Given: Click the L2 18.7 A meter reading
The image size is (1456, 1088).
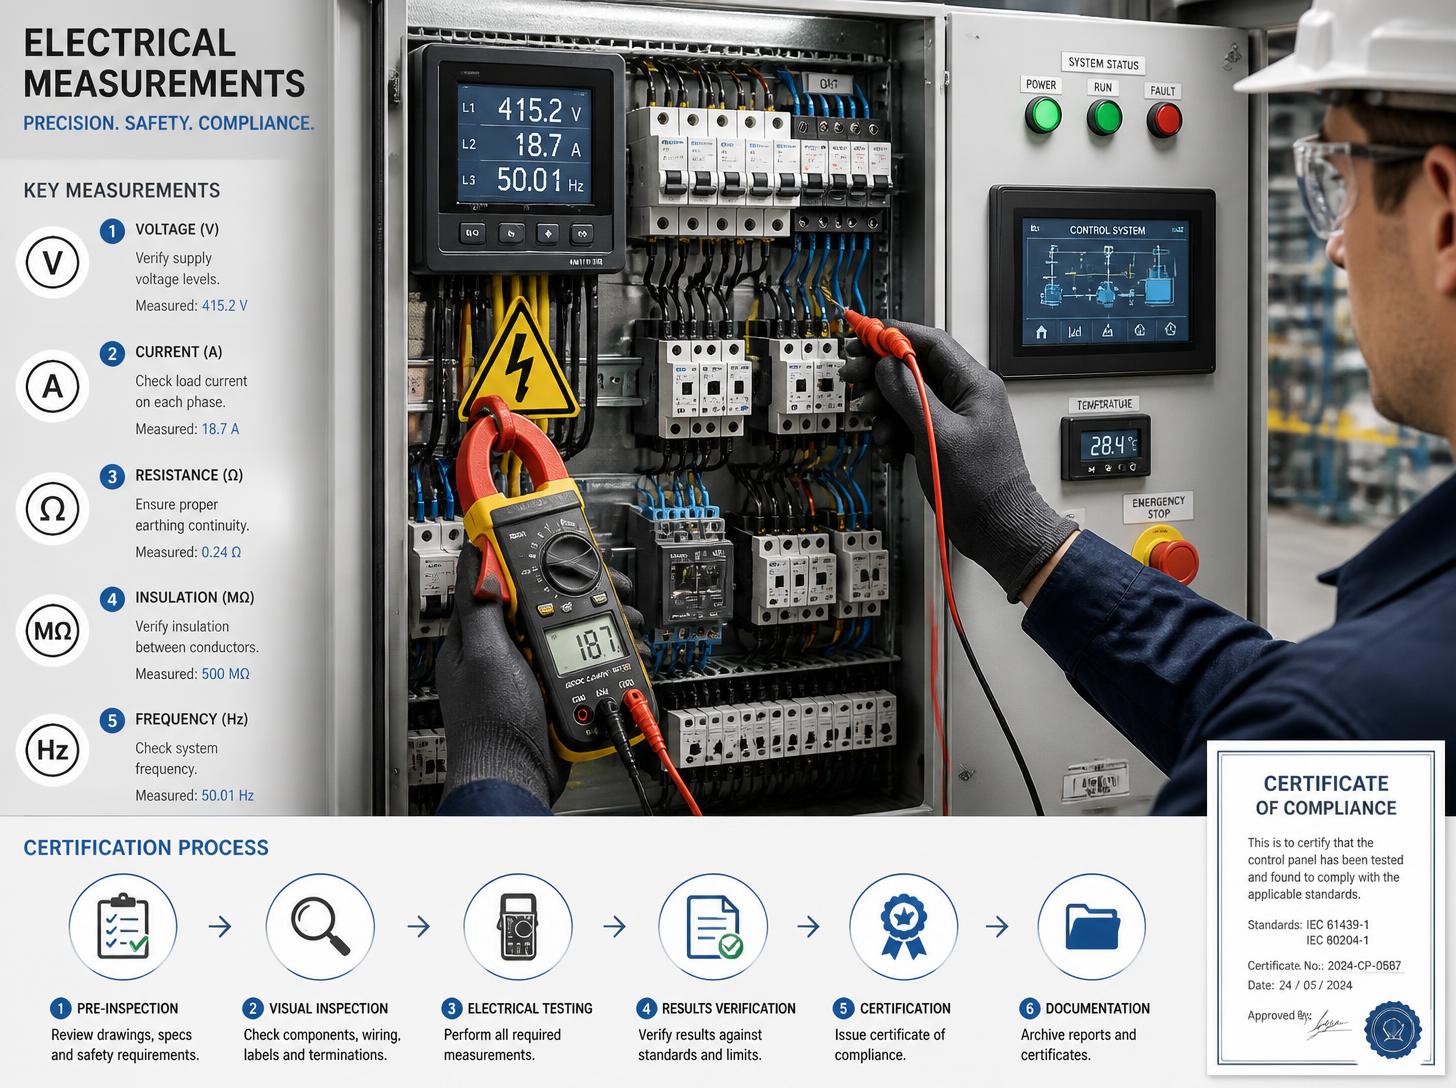Looking at the screenshot, I should (x=521, y=145).
